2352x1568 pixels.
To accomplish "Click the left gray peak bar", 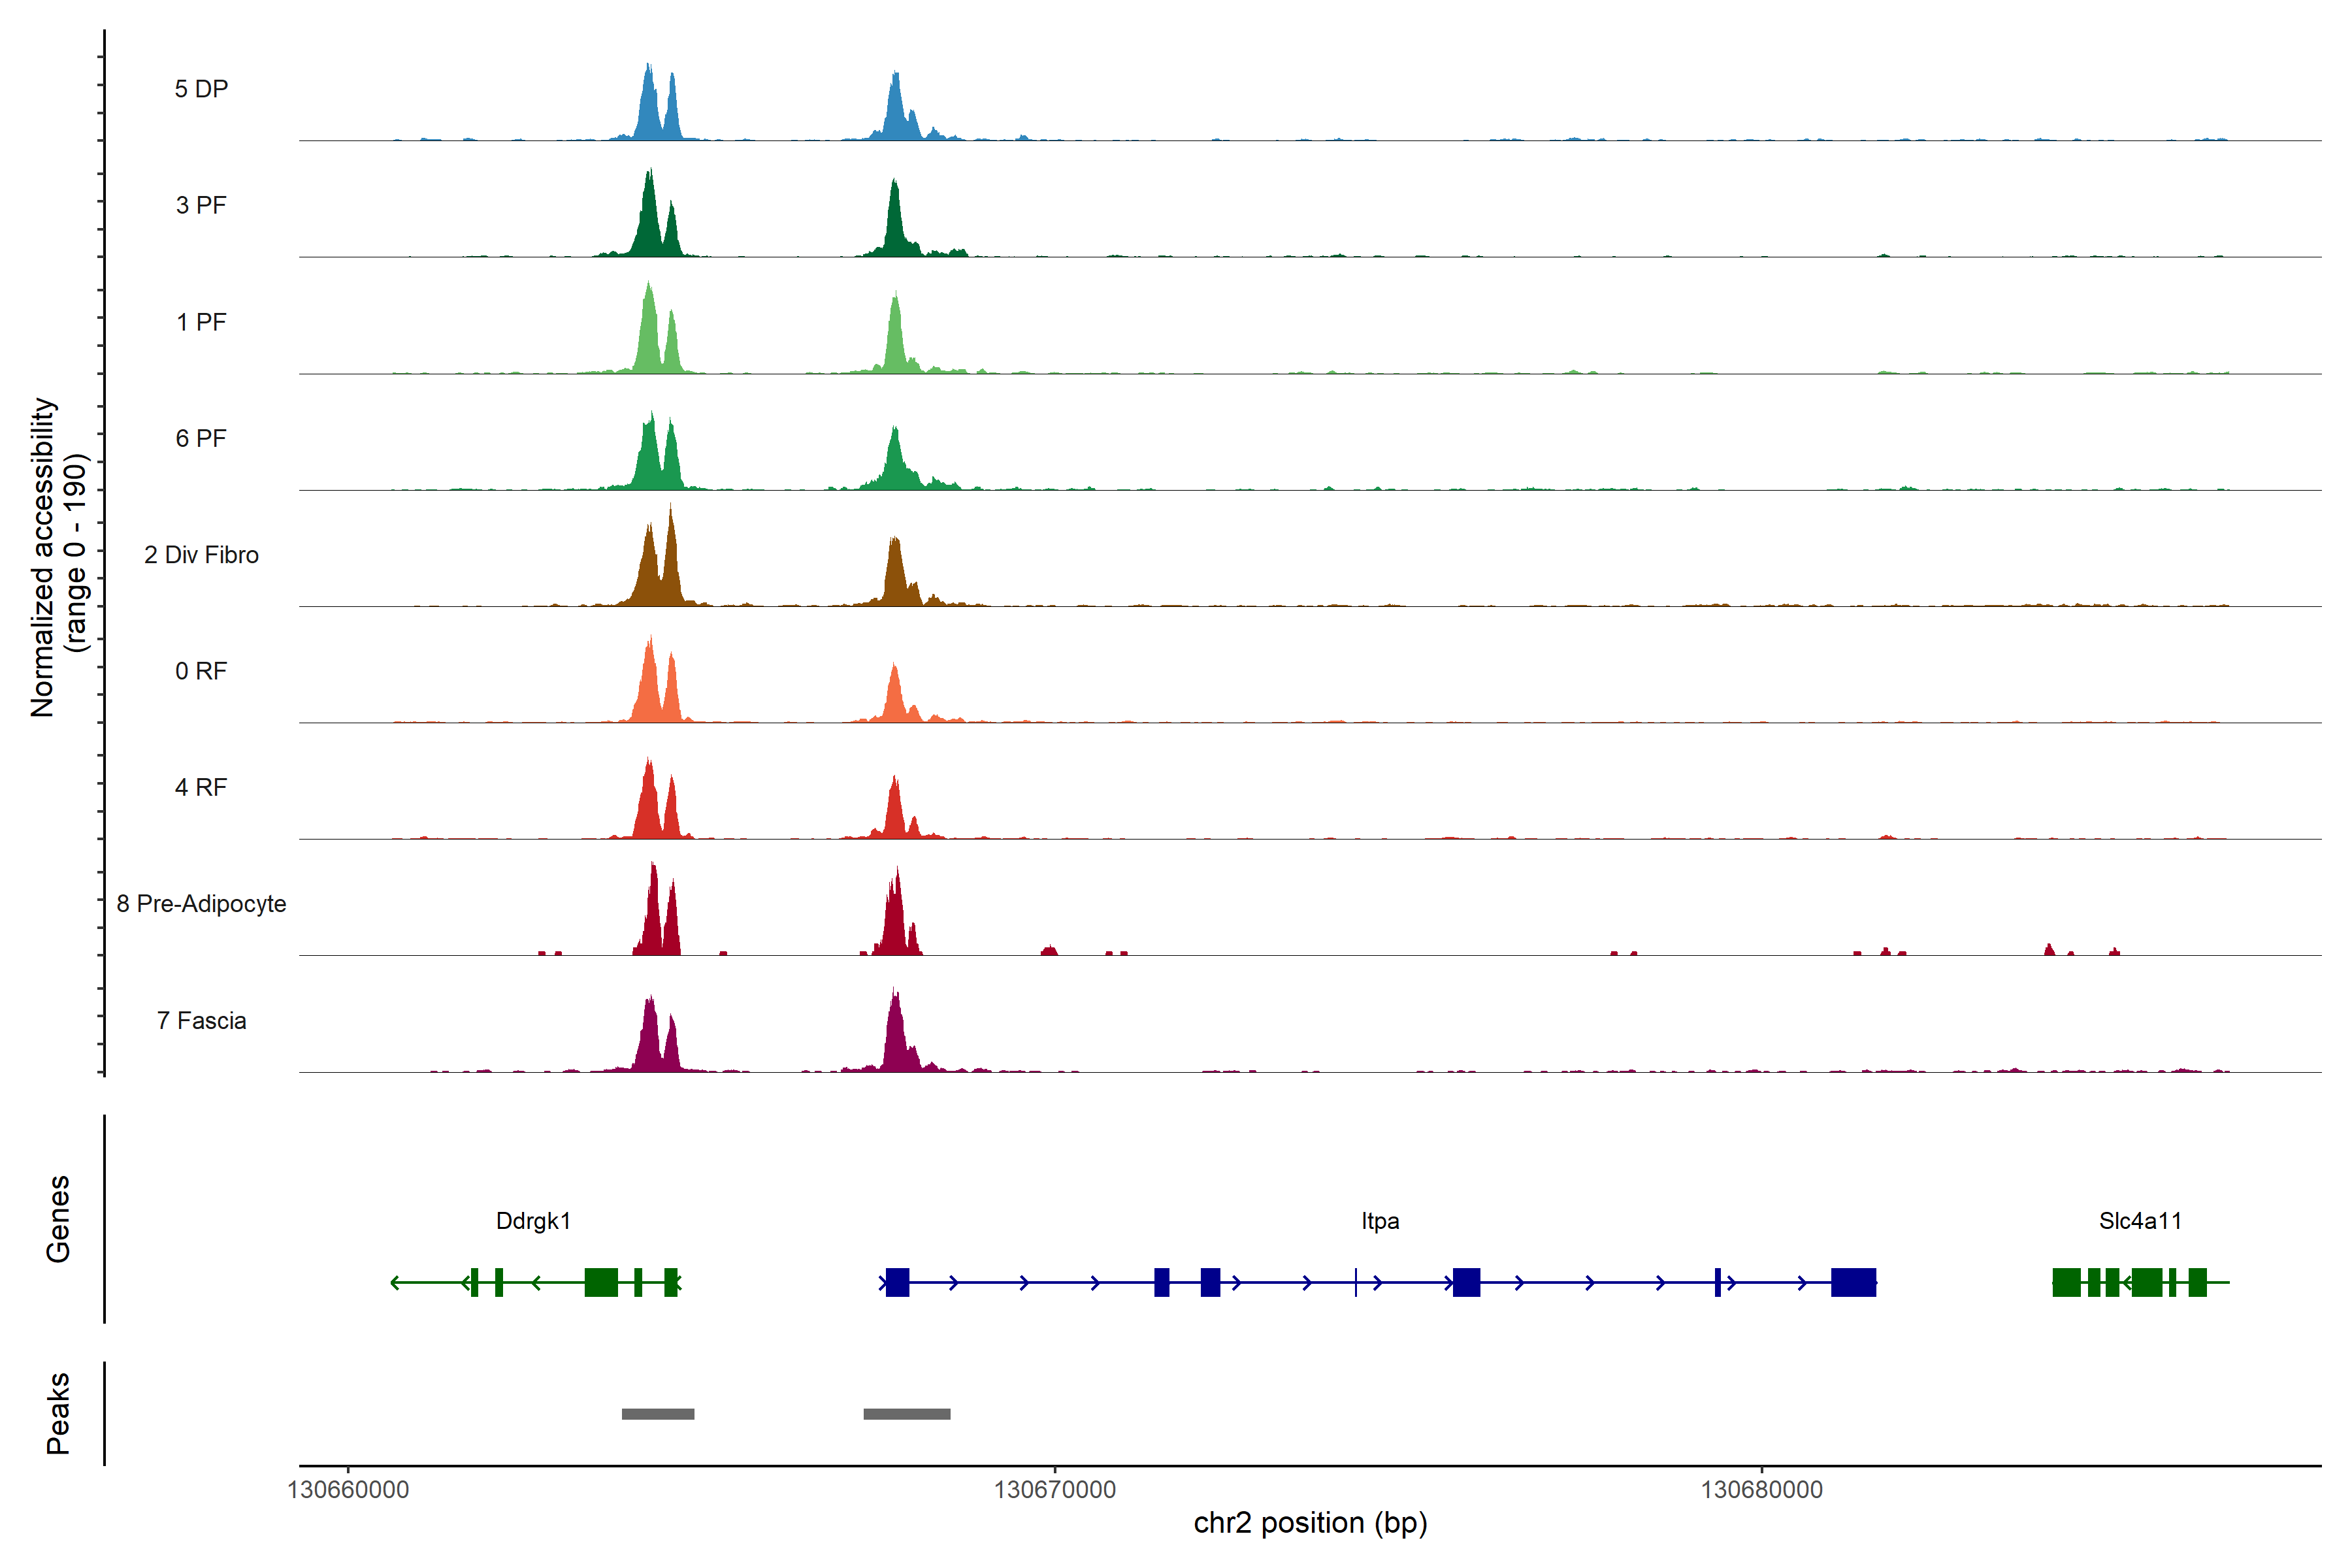I will [x=658, y=1414].
